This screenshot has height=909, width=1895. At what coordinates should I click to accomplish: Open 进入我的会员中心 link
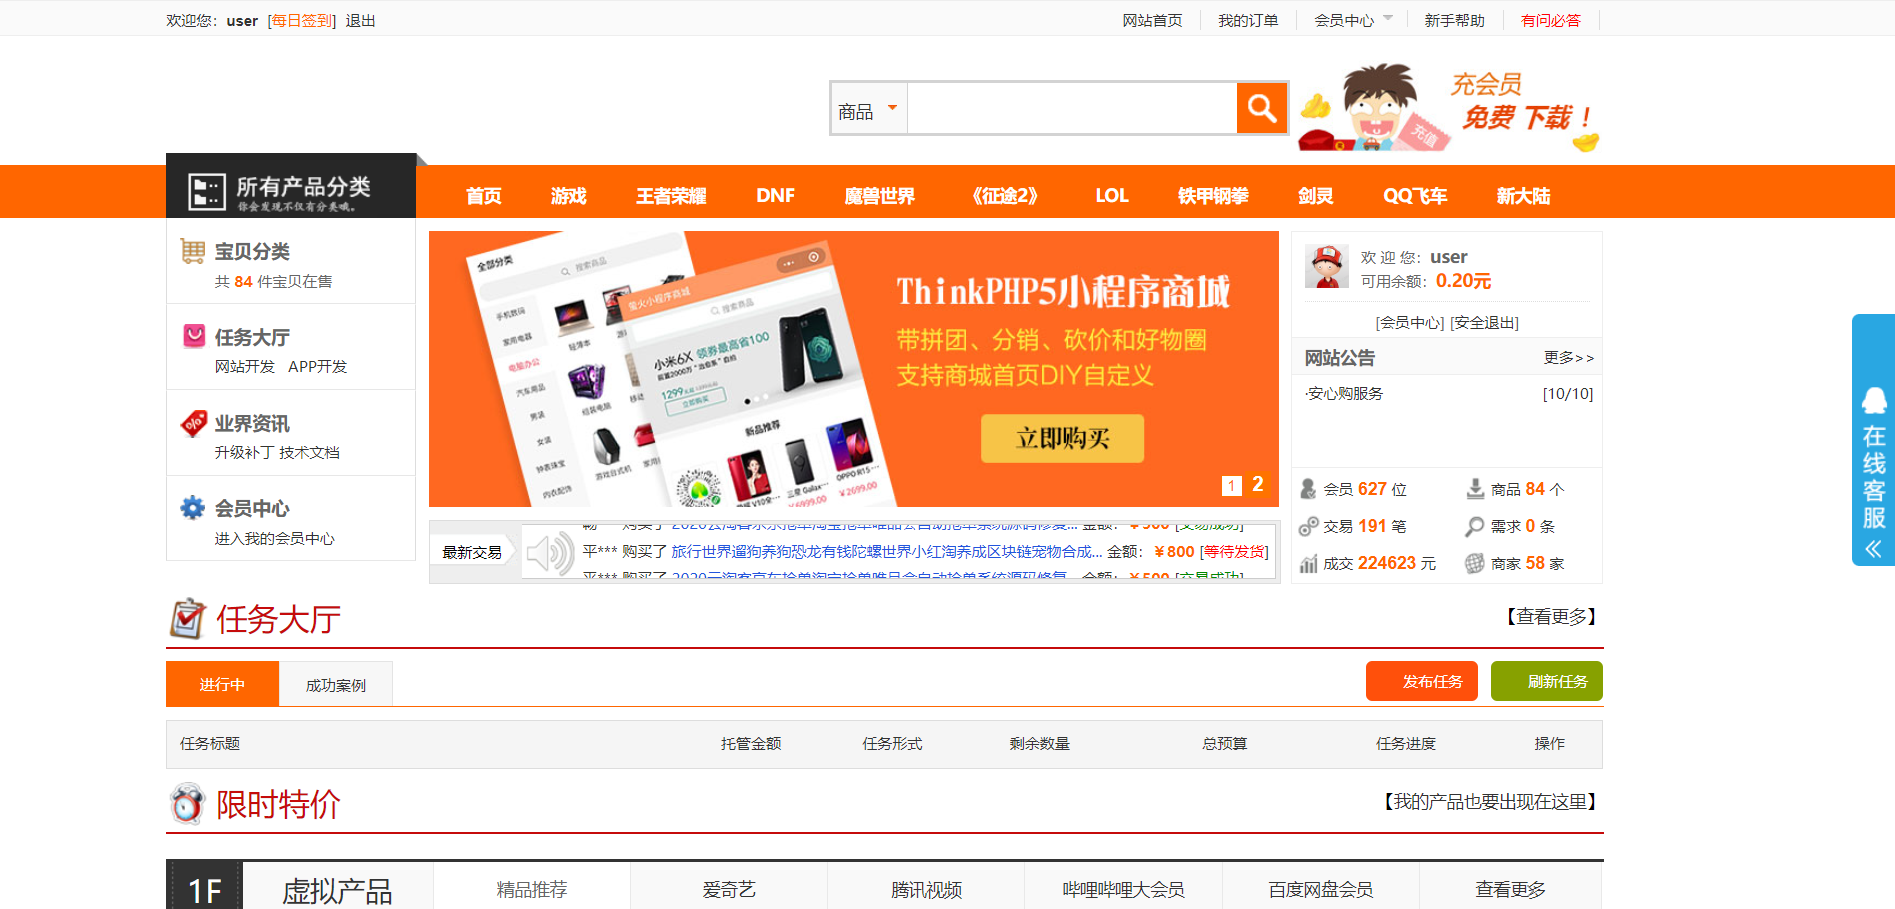[x=274, y=539]
